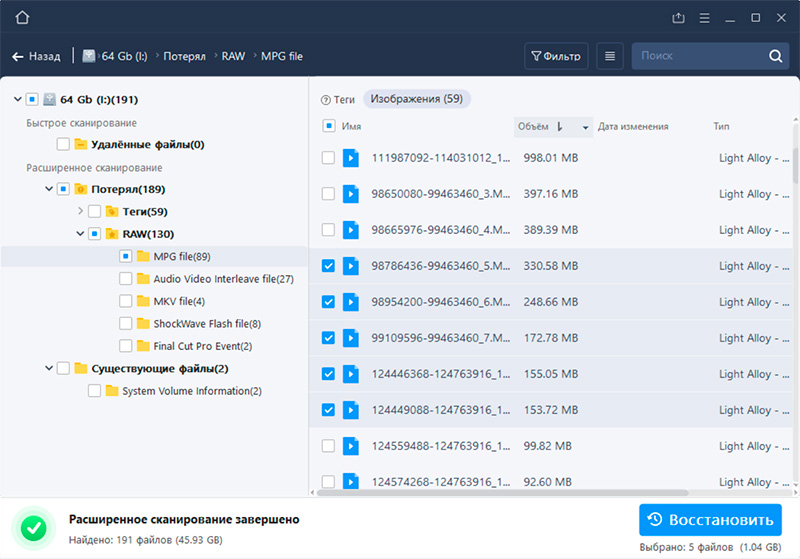Click the horizontal scrollbar under file list
This screenshot has height=559, width=800.
click(x=500, y=492)
